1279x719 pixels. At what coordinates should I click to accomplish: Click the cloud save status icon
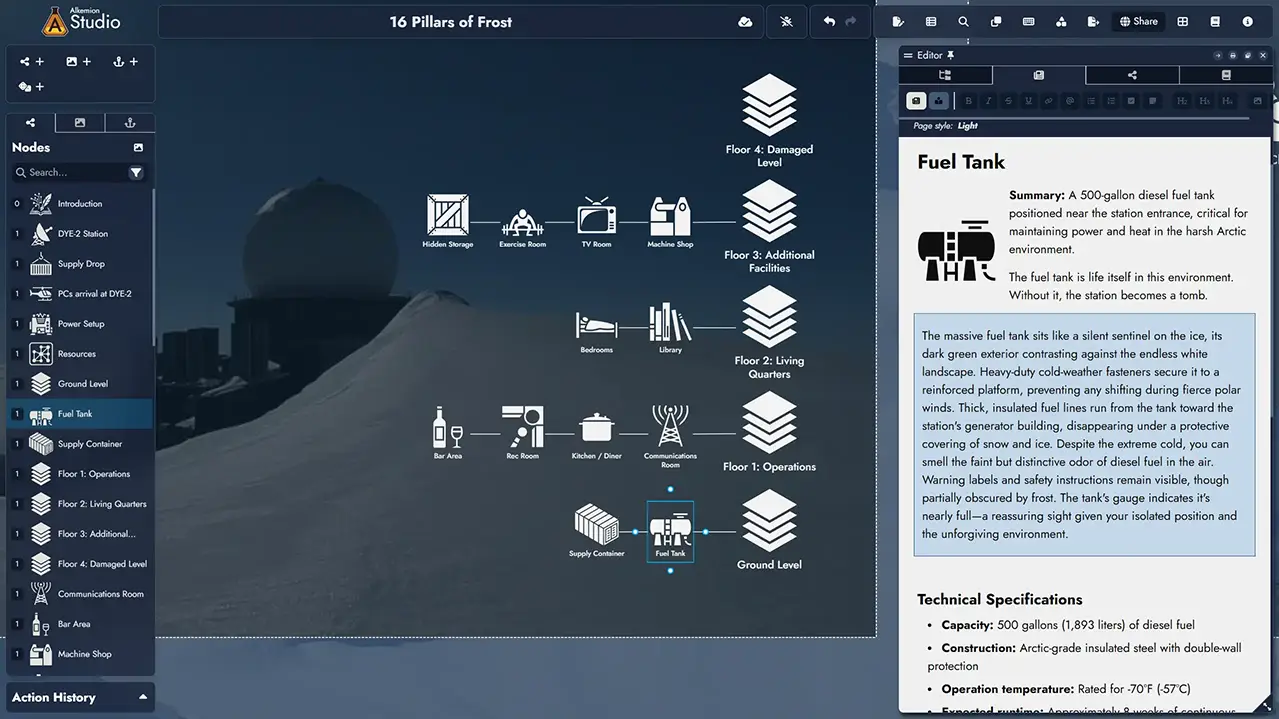(x=745, y=21)
